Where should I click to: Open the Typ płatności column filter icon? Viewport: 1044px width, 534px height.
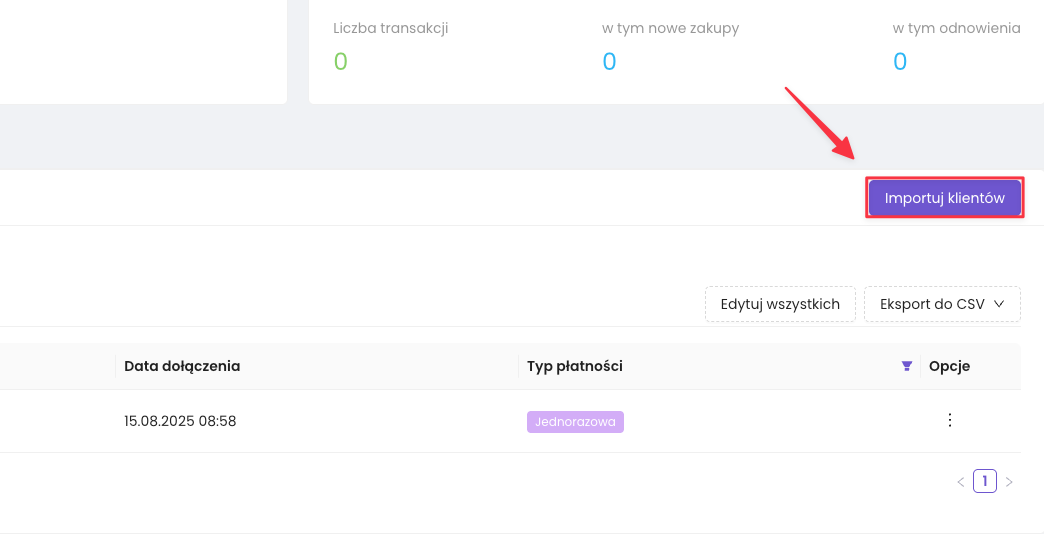906,367
